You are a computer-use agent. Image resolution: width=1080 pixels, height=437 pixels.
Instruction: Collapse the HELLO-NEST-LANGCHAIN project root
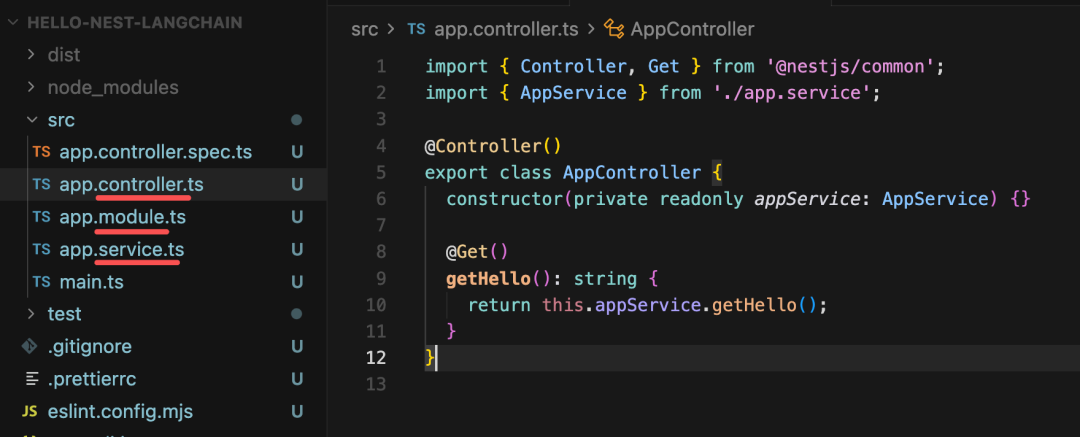tap(12, 23)
